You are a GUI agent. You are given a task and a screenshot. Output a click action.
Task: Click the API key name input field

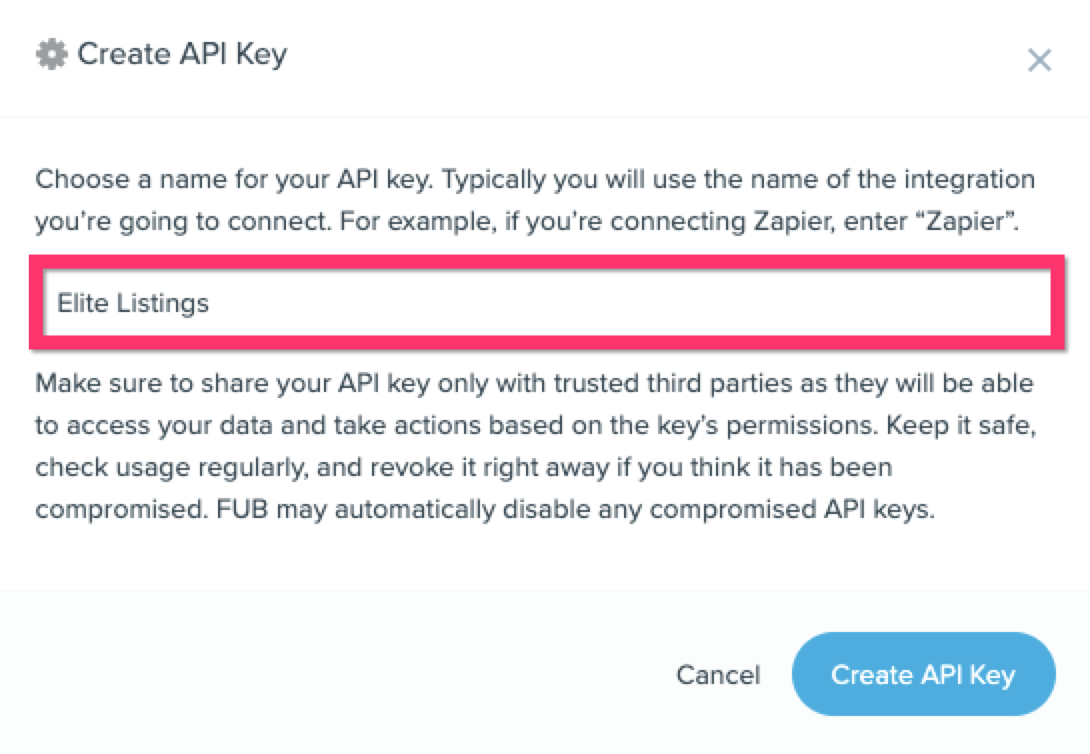point(540,302)
